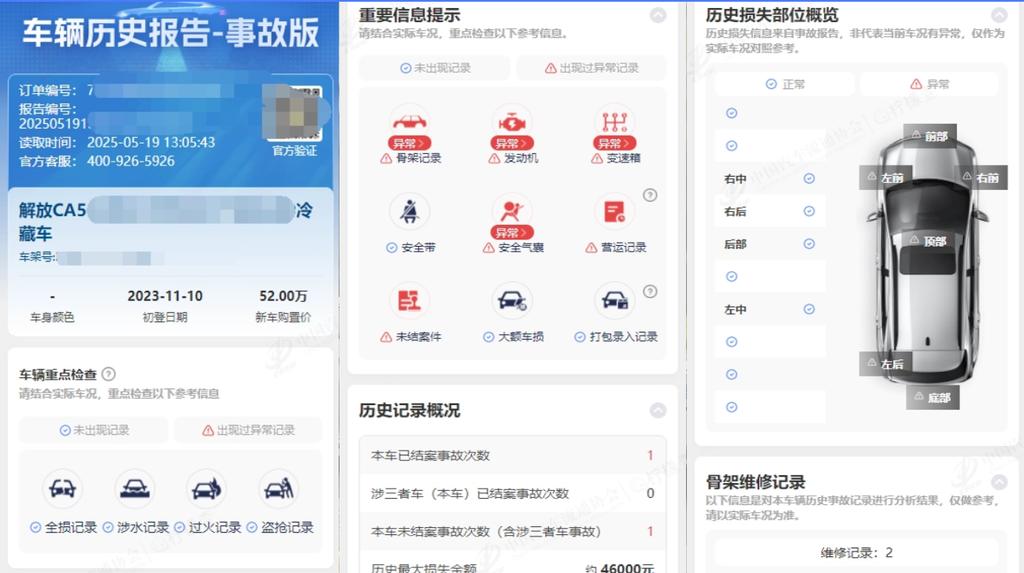The height and width of the screenshot is (573, 1024).
Task: Select the 变速箱 gearbox icon
Action: click(x=615, y=122)
